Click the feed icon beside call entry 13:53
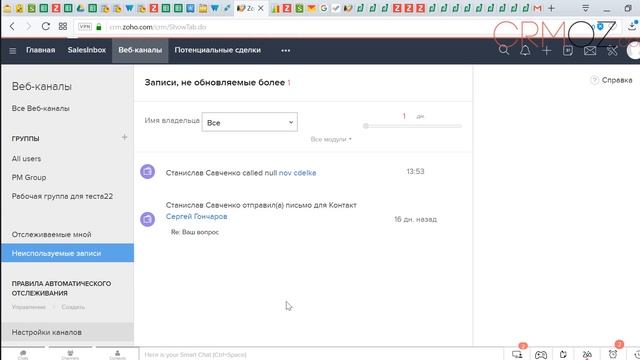Viewport: 640px width, 360px height. 148,171
